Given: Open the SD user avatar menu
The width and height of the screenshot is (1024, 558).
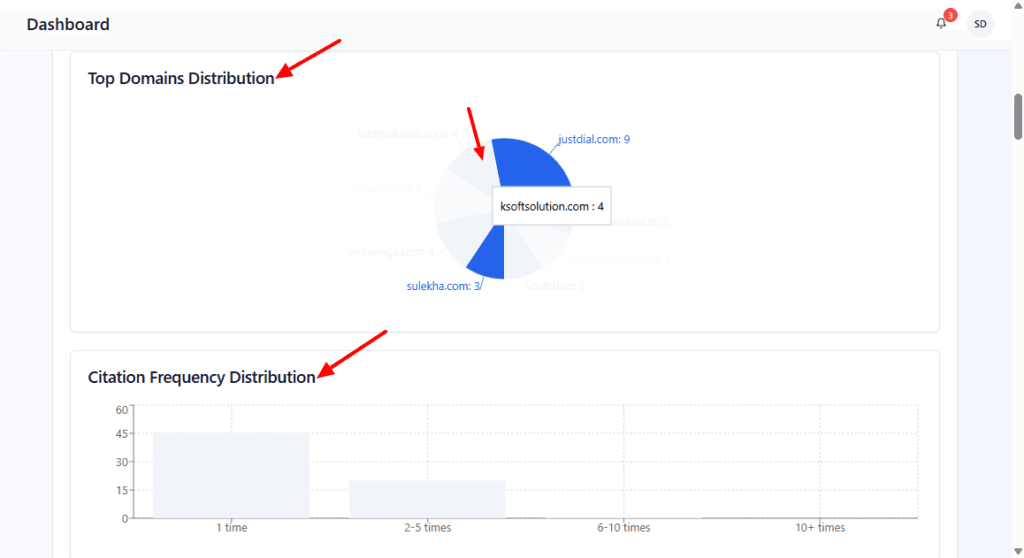Looking at the screenshot, I should click(980, 24).
